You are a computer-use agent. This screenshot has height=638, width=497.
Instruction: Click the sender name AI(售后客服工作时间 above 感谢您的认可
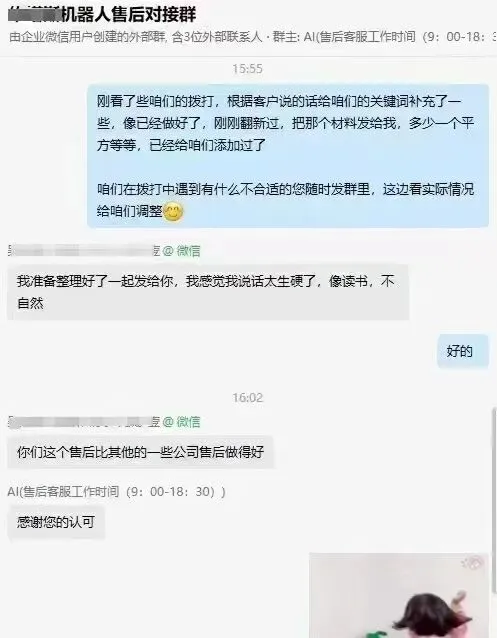point(116,492)
